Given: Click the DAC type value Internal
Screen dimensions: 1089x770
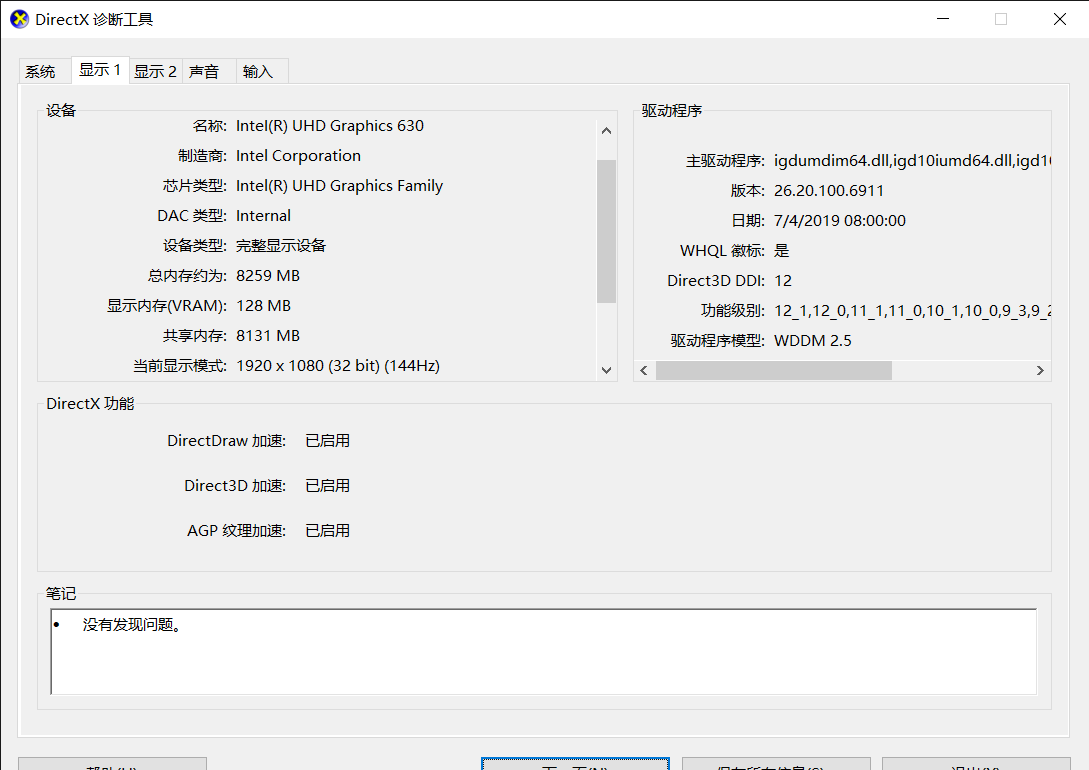Looking at the screenshot, I should pos(263,216).
